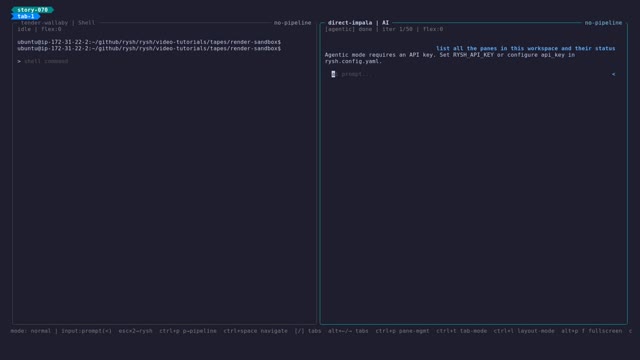Click the 'idle | flex:0' status line
Image resolution: width=640 pixels, height=360 pixels.
(x=39, y=29)
